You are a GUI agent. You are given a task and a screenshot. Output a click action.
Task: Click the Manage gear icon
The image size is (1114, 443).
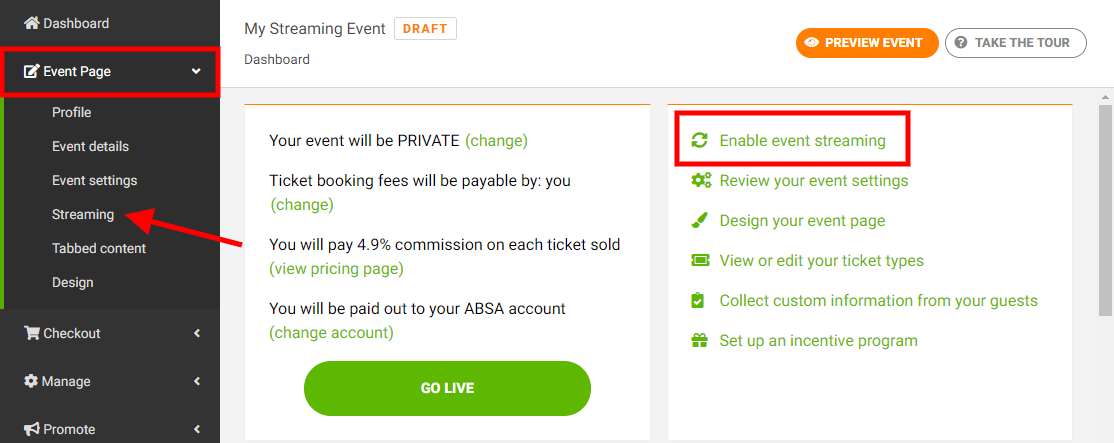point(32,381)
